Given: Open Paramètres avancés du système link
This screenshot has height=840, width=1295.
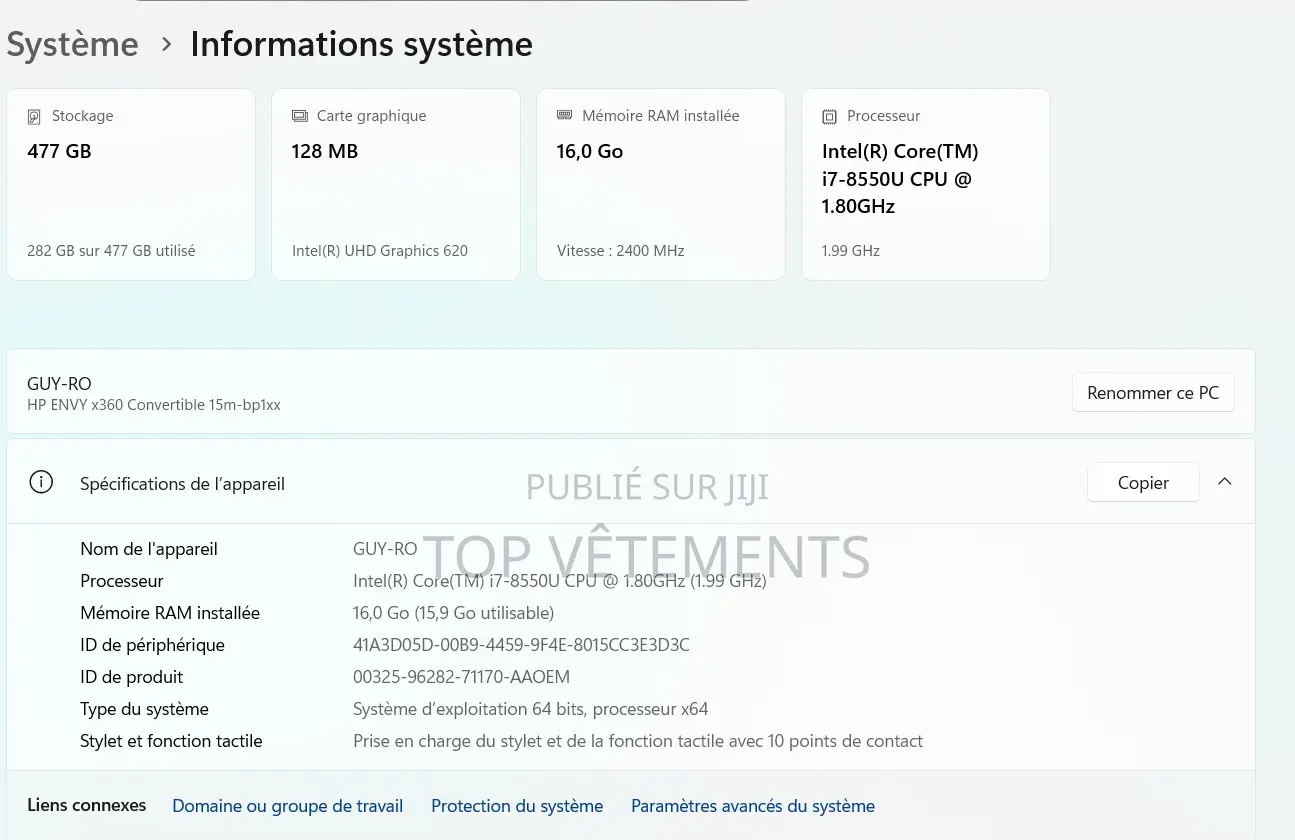Looking at the screenshot, I should coord(752,806).
